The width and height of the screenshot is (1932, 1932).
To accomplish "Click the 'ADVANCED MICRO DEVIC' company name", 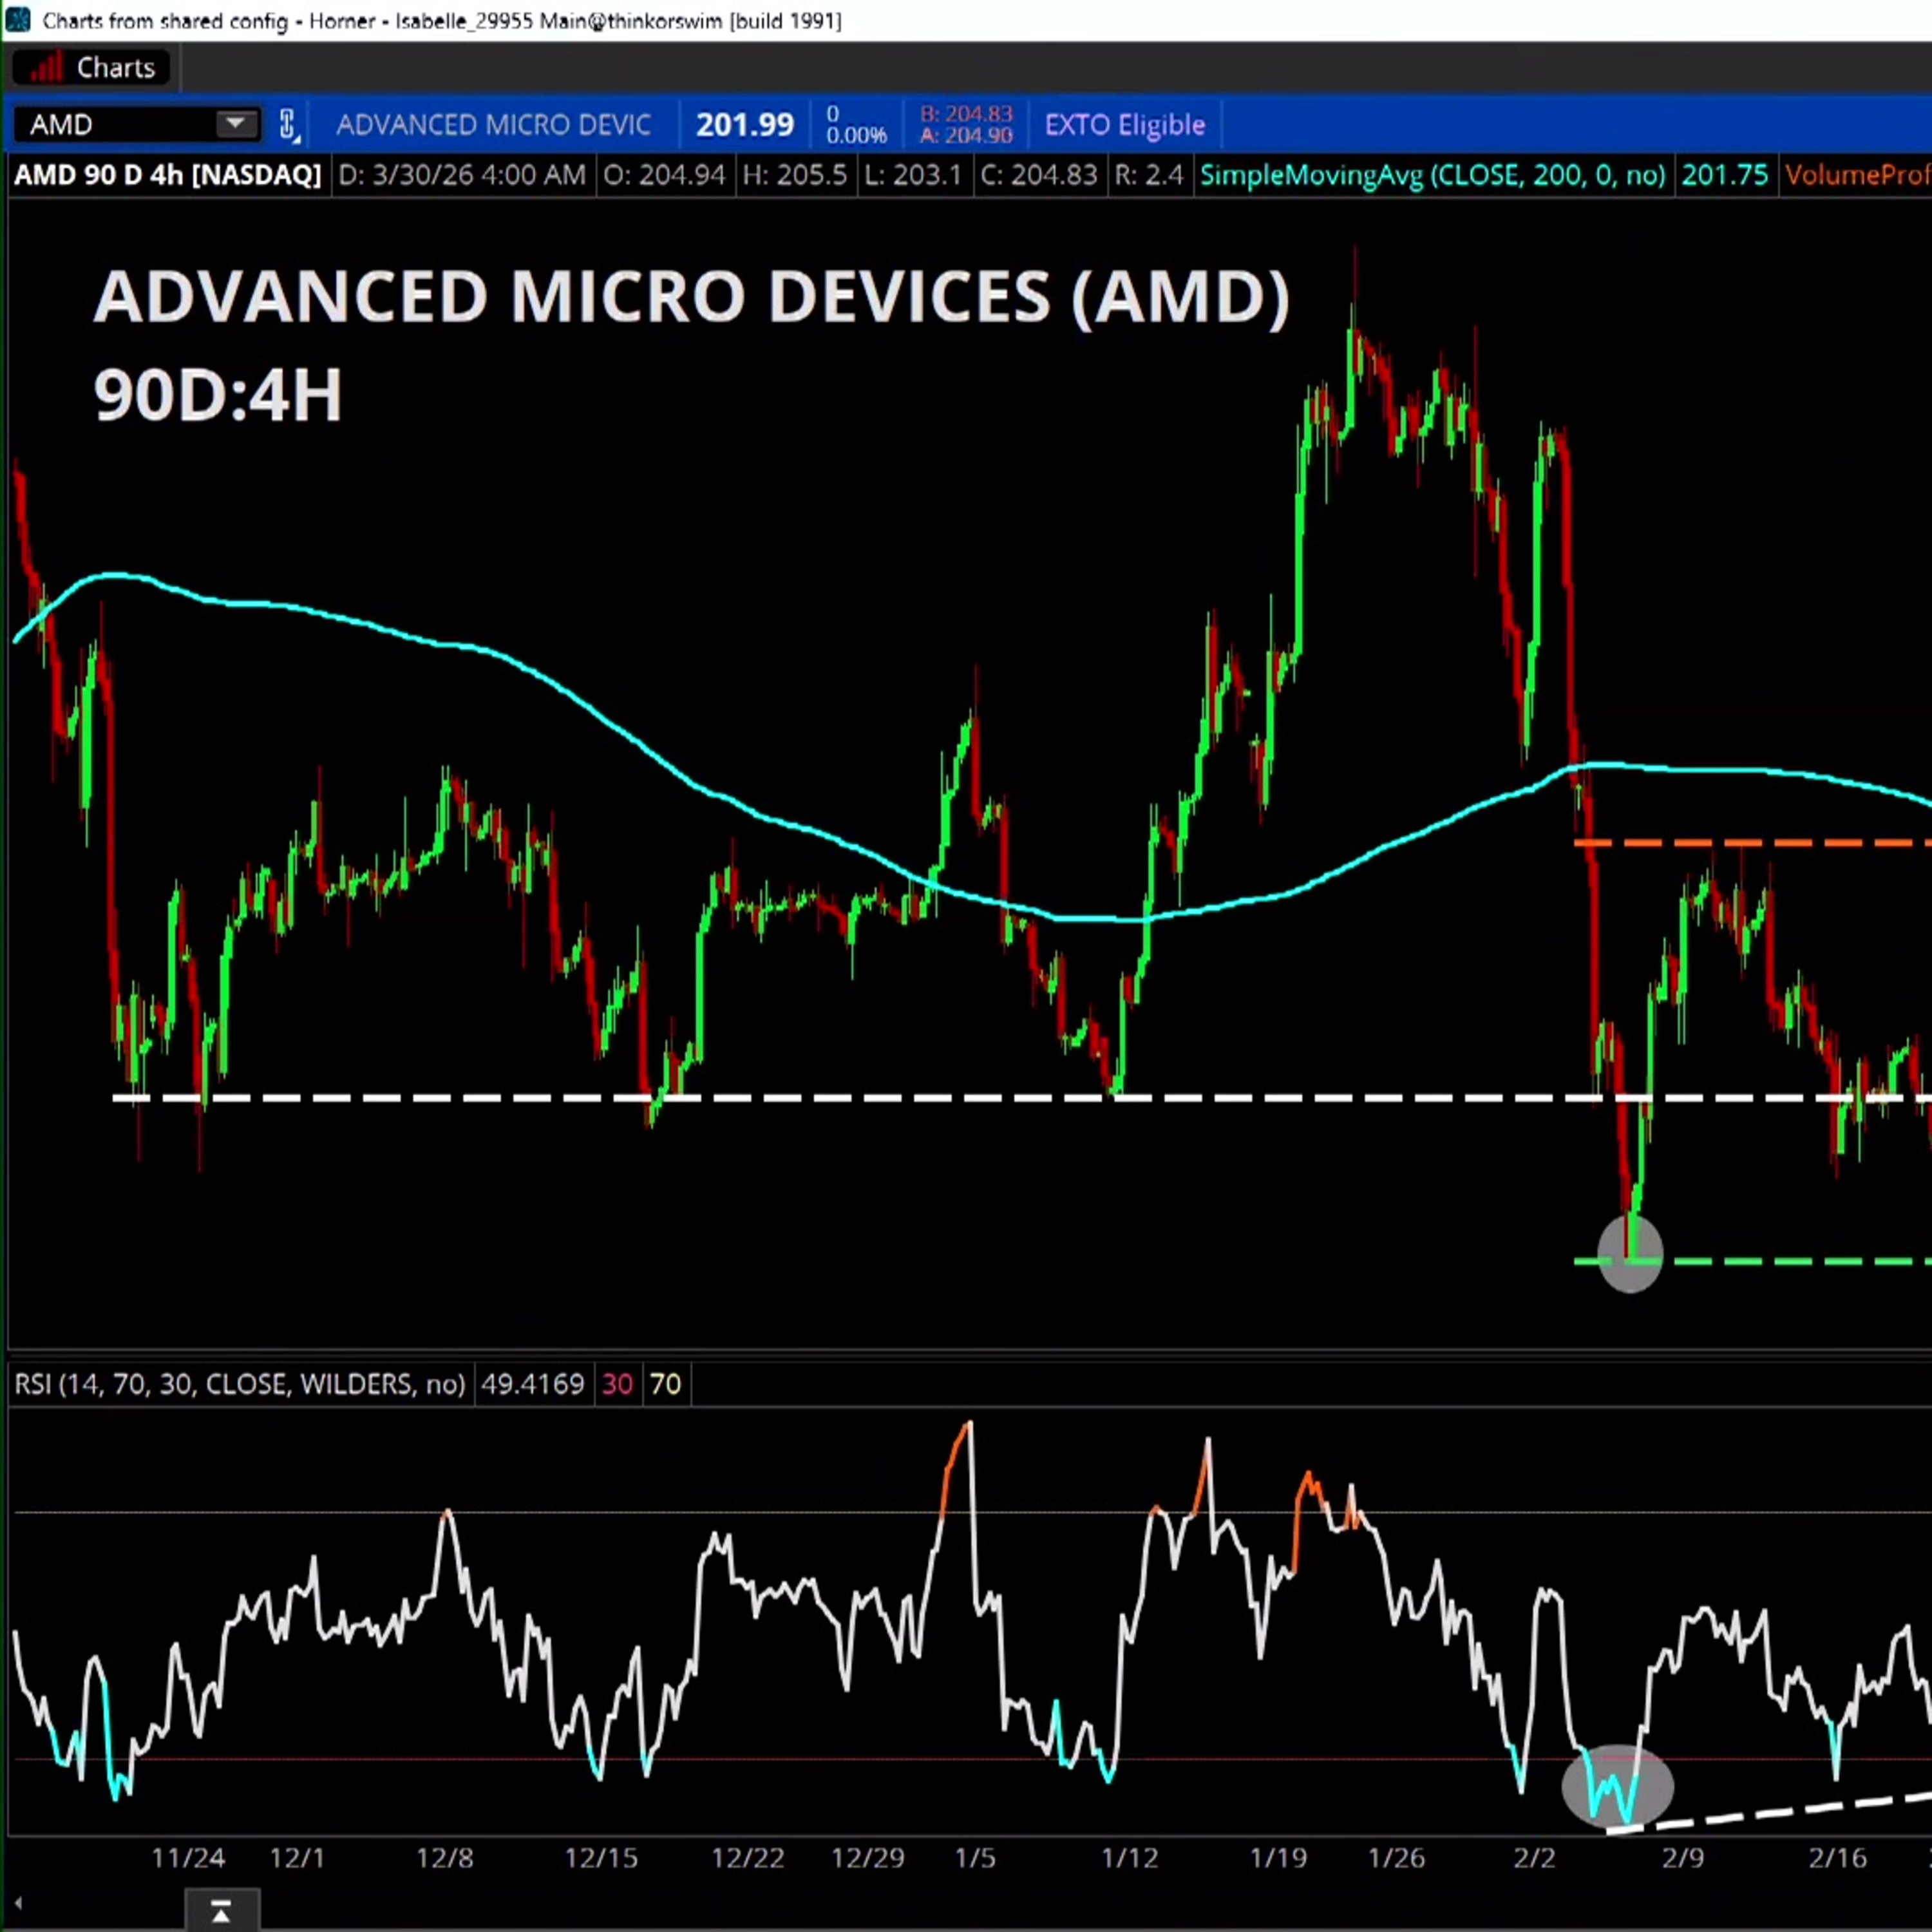I will (493, 125).
